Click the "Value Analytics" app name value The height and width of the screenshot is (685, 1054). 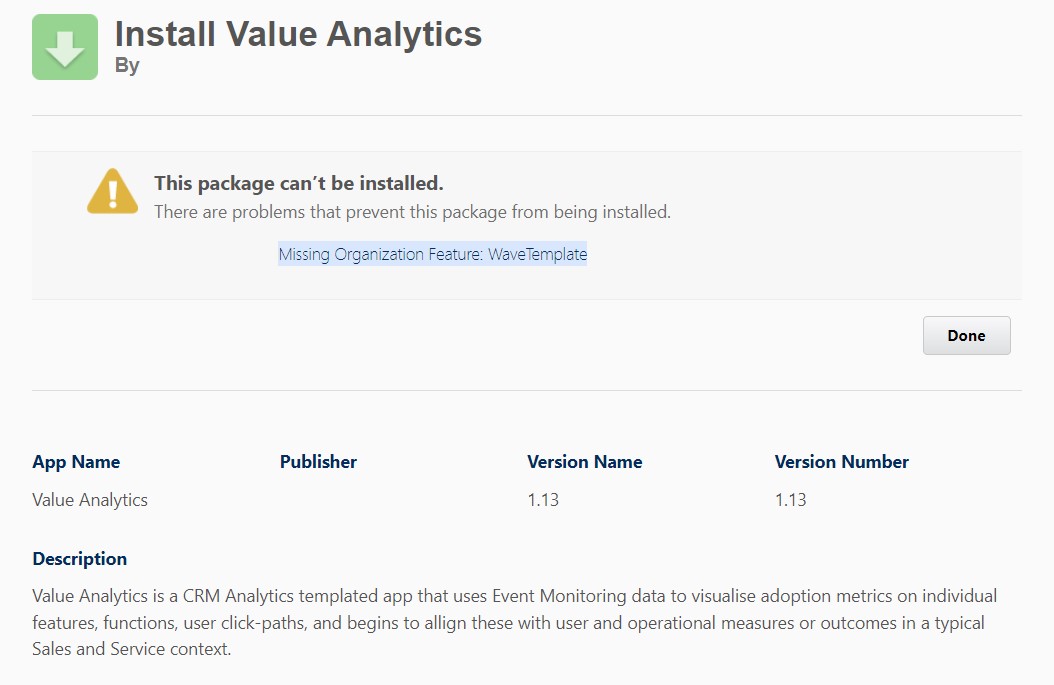point(90,499)
